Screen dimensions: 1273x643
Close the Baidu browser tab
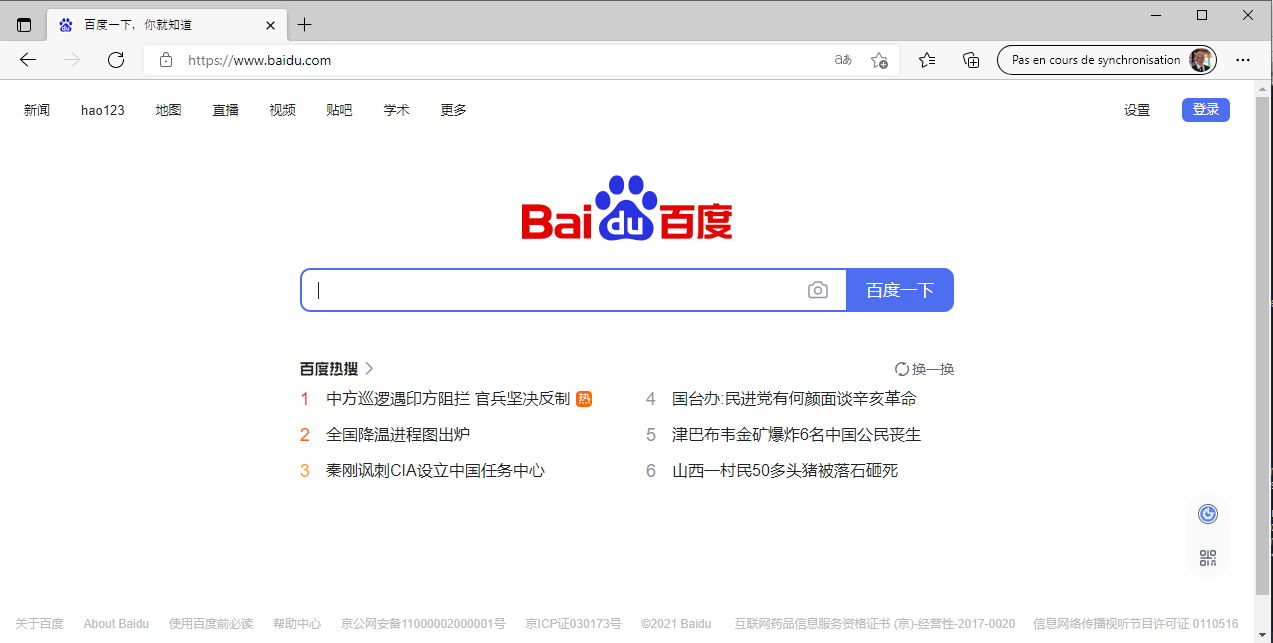click(271, 25)
